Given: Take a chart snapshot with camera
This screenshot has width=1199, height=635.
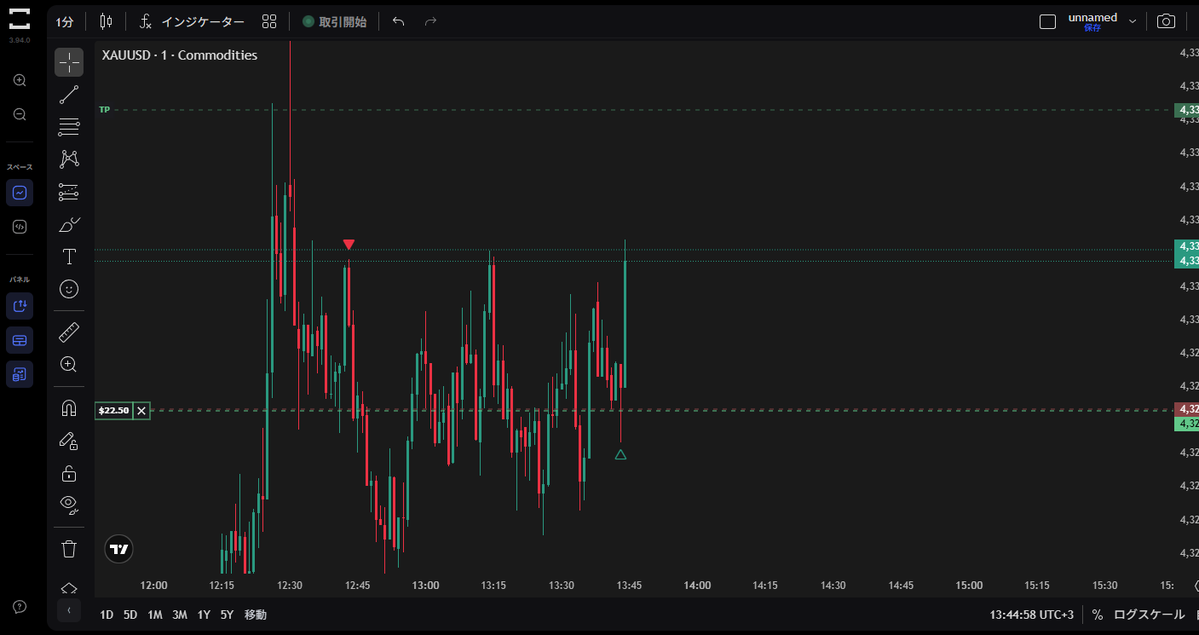Looking at the screenshot, I should tap(1165, 21).
